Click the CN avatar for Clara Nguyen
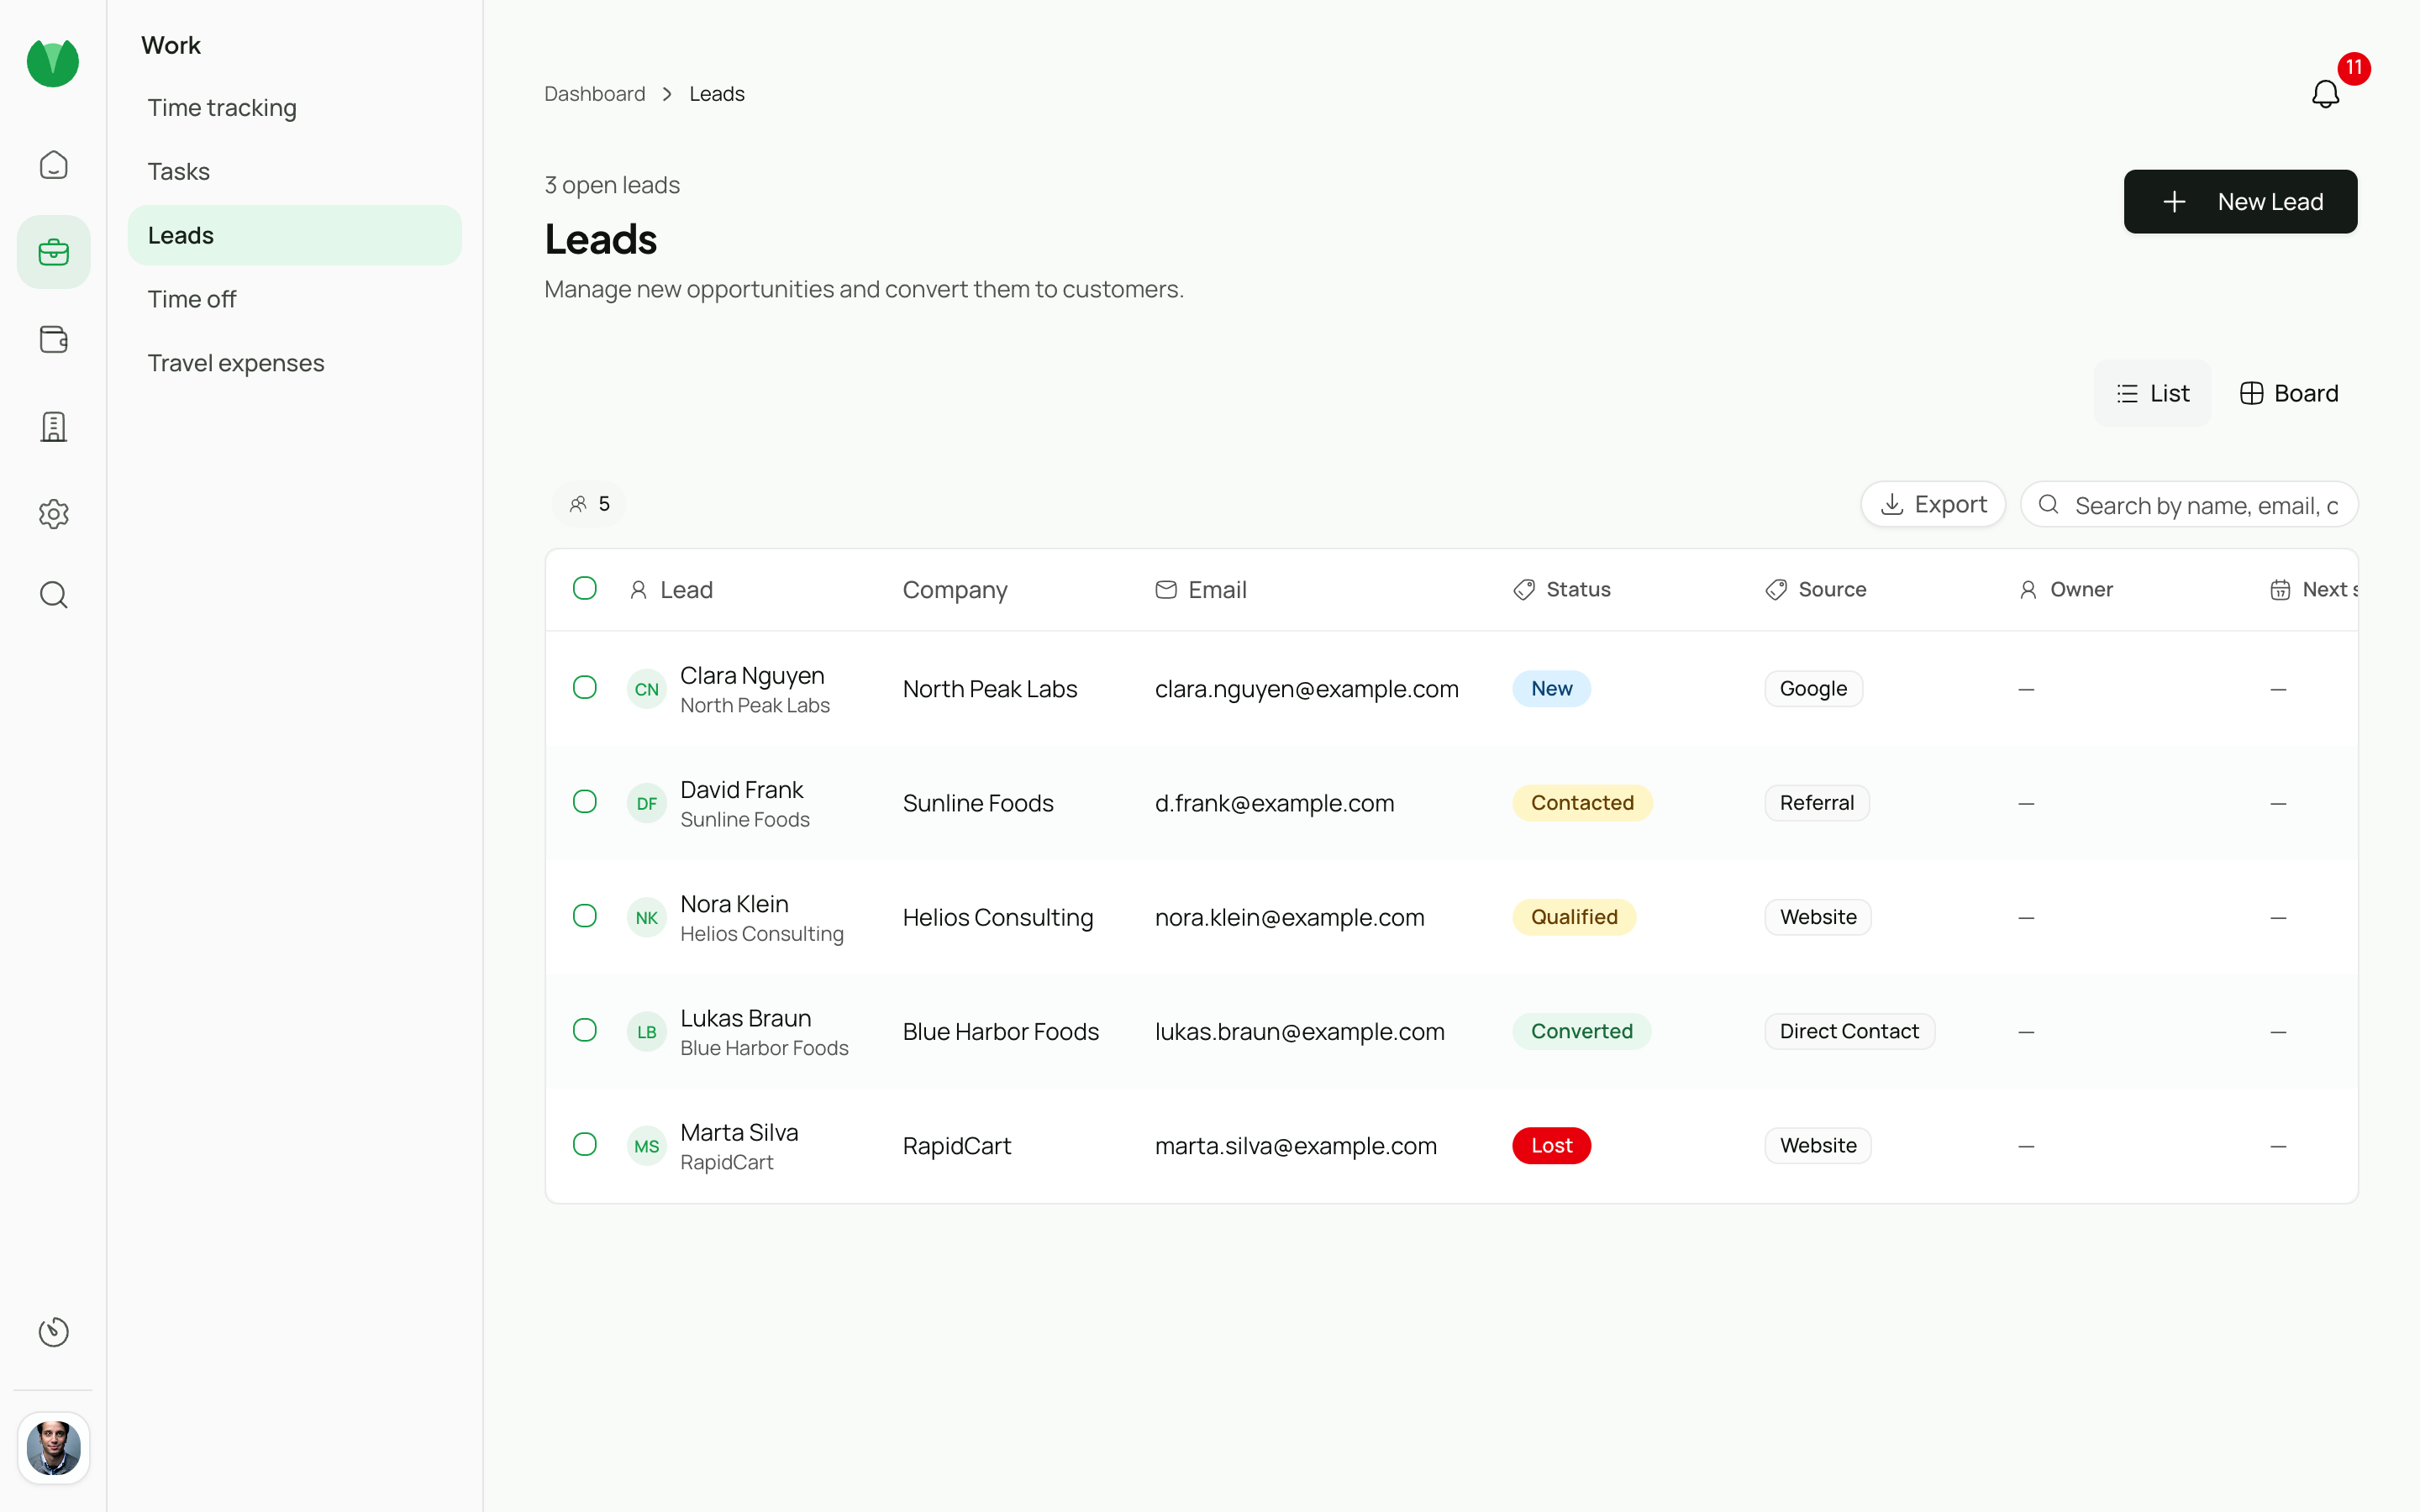 647,689
